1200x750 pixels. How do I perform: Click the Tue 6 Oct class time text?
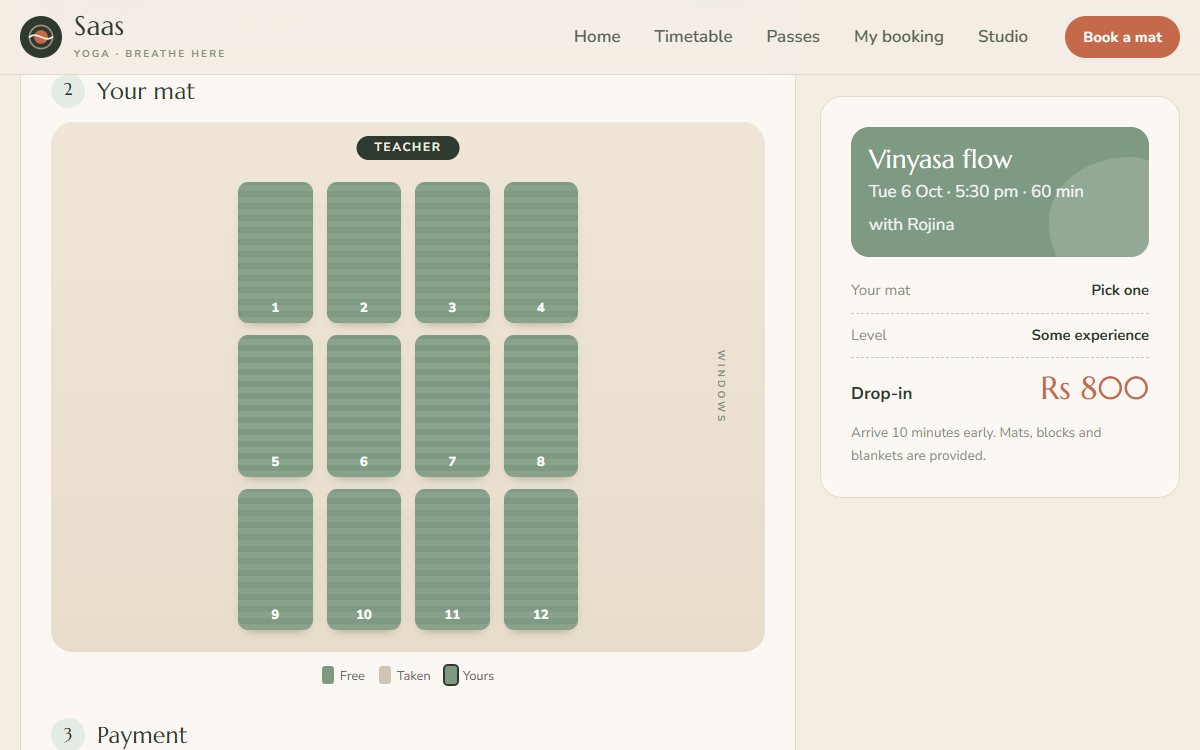click(x=976, y=191)
